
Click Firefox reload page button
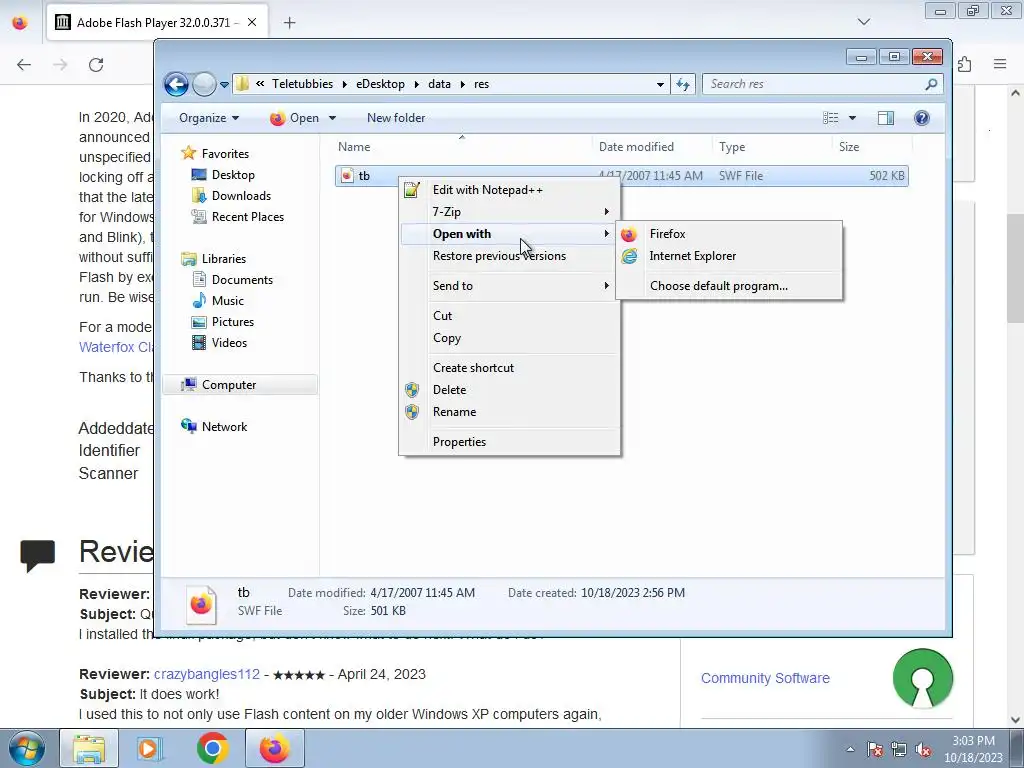click(x=96, y=65)
